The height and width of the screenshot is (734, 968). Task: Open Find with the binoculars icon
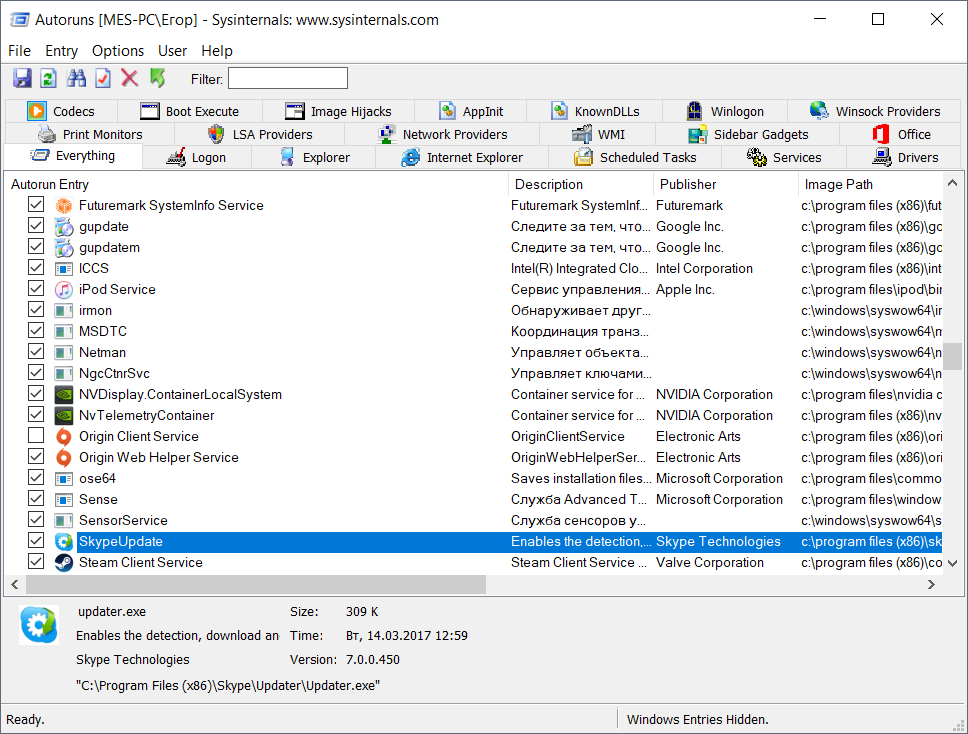point(76,78)
